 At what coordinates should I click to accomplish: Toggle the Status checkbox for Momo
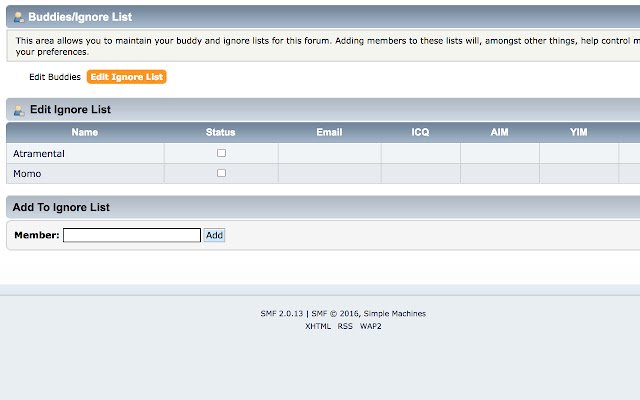(221, 173)
